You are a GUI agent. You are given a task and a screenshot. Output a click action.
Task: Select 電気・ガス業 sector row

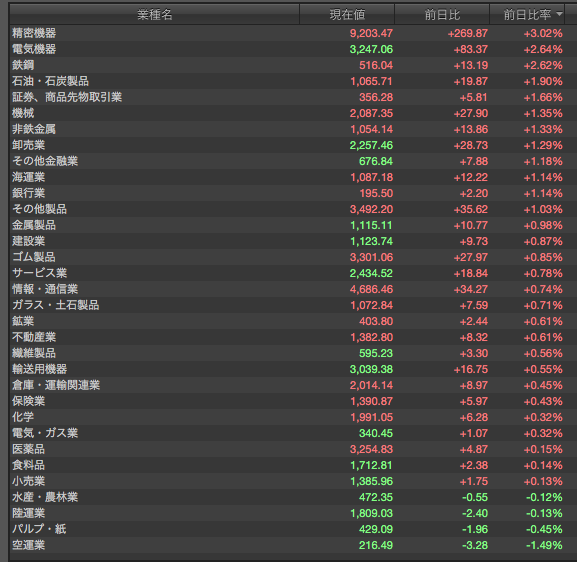[x=293, y=433]
